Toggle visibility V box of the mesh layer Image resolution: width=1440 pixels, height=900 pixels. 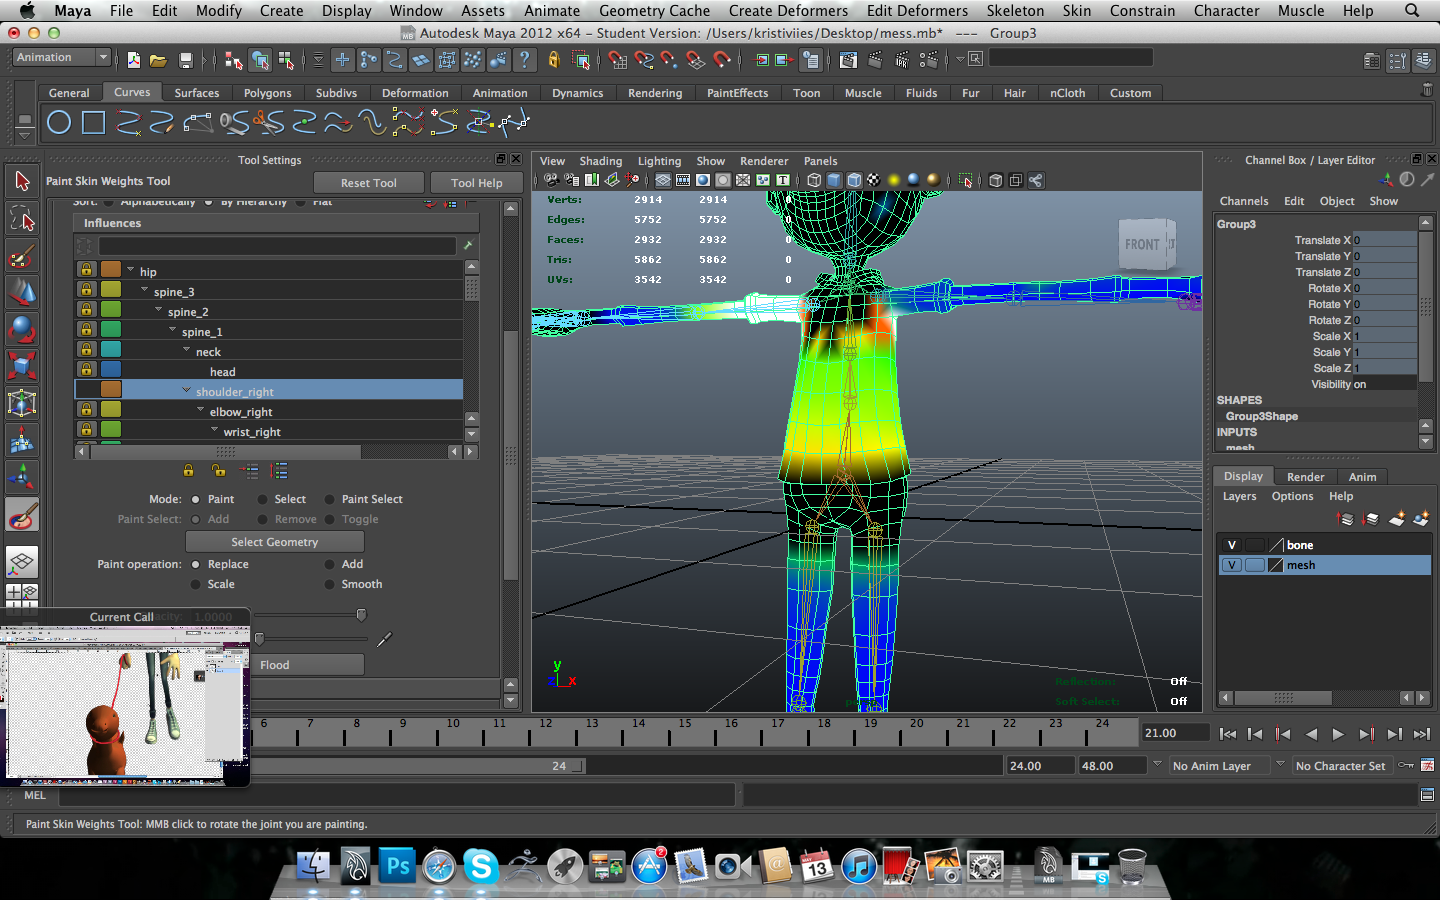point(1232,565)
